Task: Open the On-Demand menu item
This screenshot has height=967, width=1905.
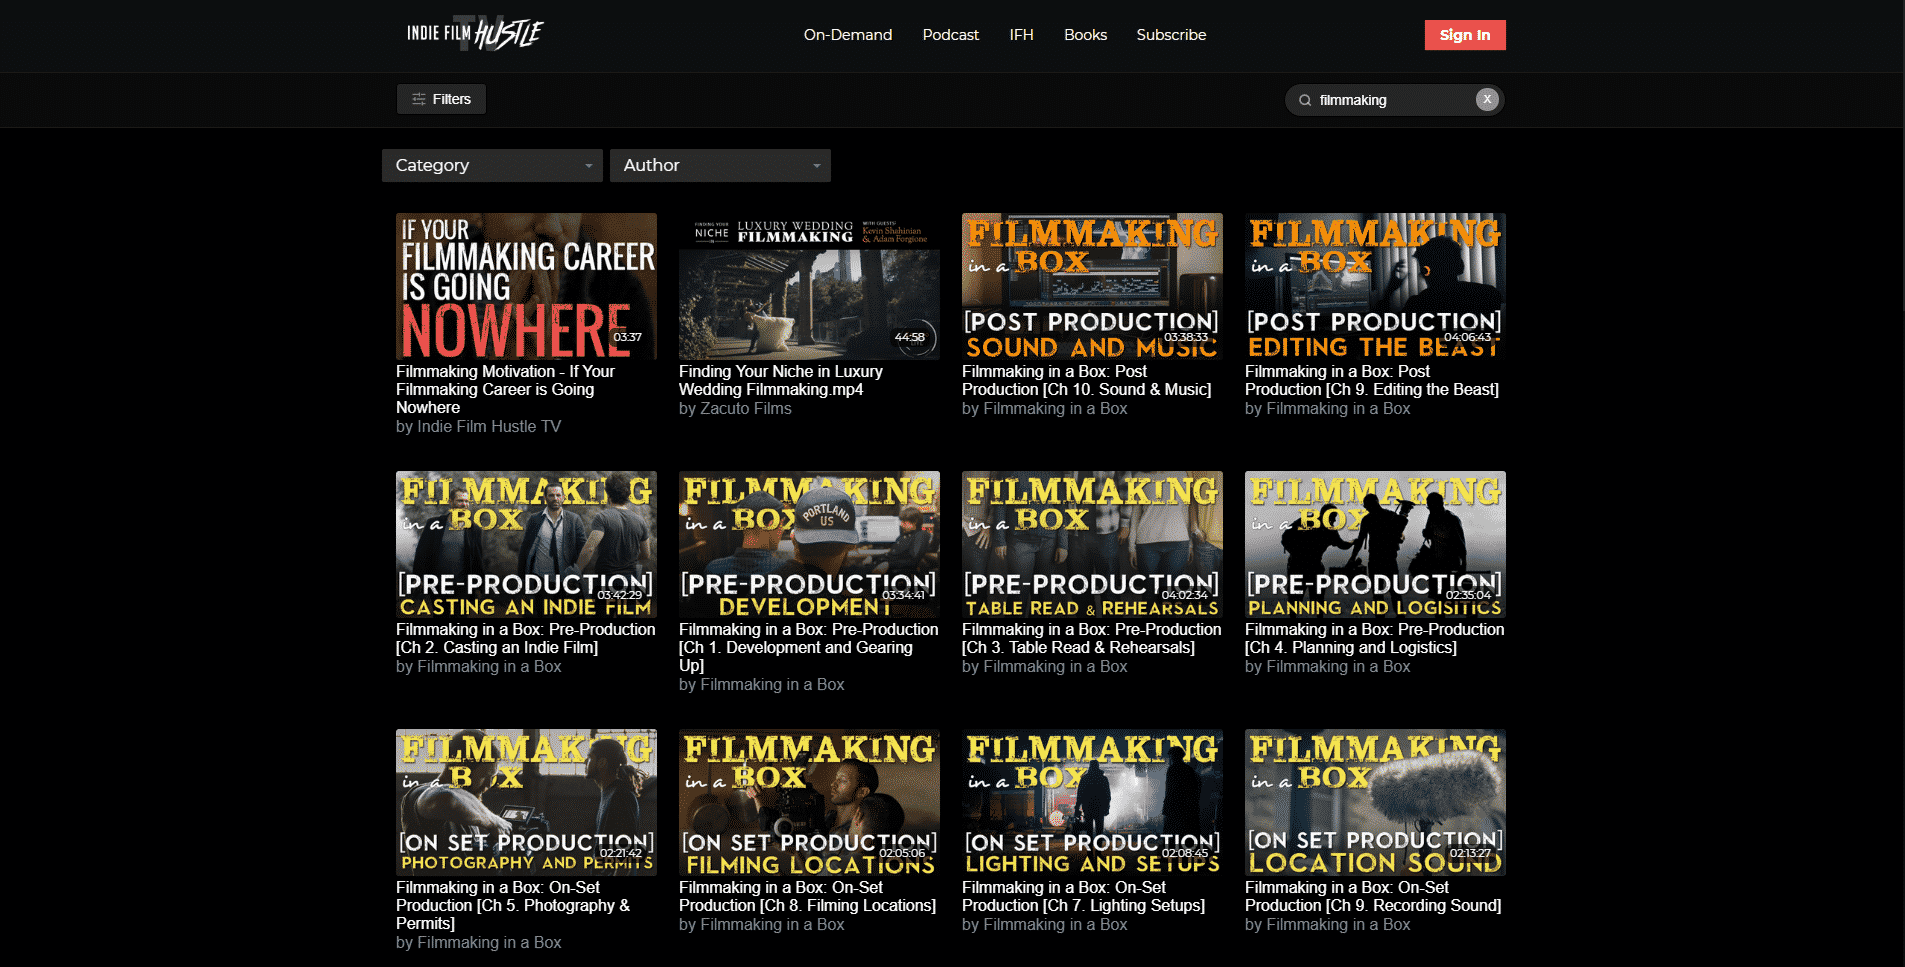Action: (x=848, y=35)
